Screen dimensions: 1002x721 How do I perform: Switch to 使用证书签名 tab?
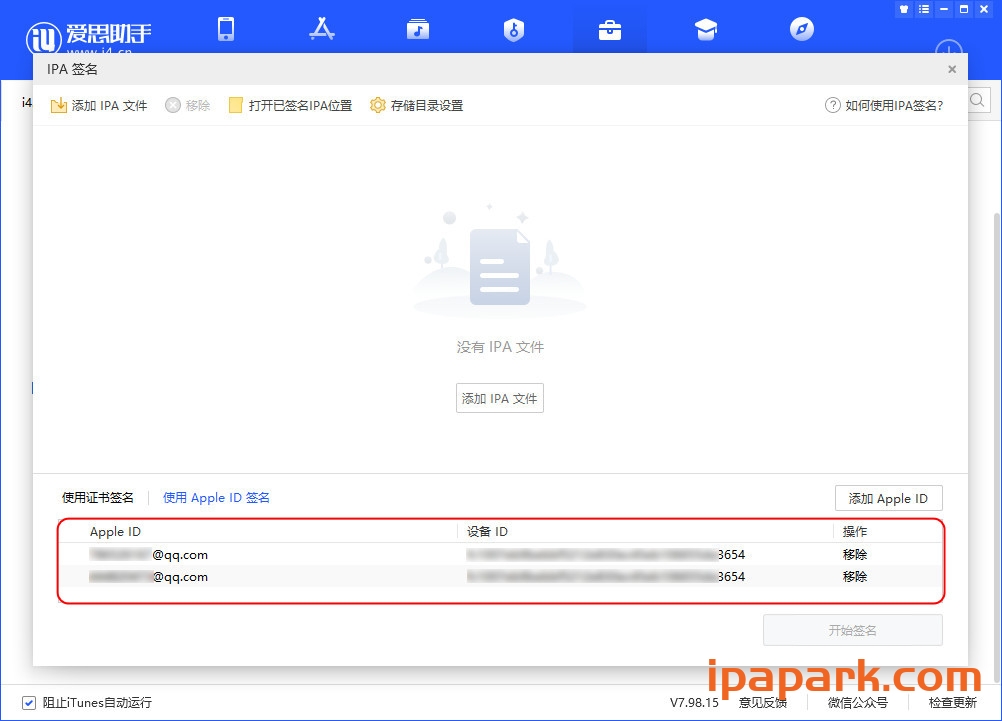99,497
